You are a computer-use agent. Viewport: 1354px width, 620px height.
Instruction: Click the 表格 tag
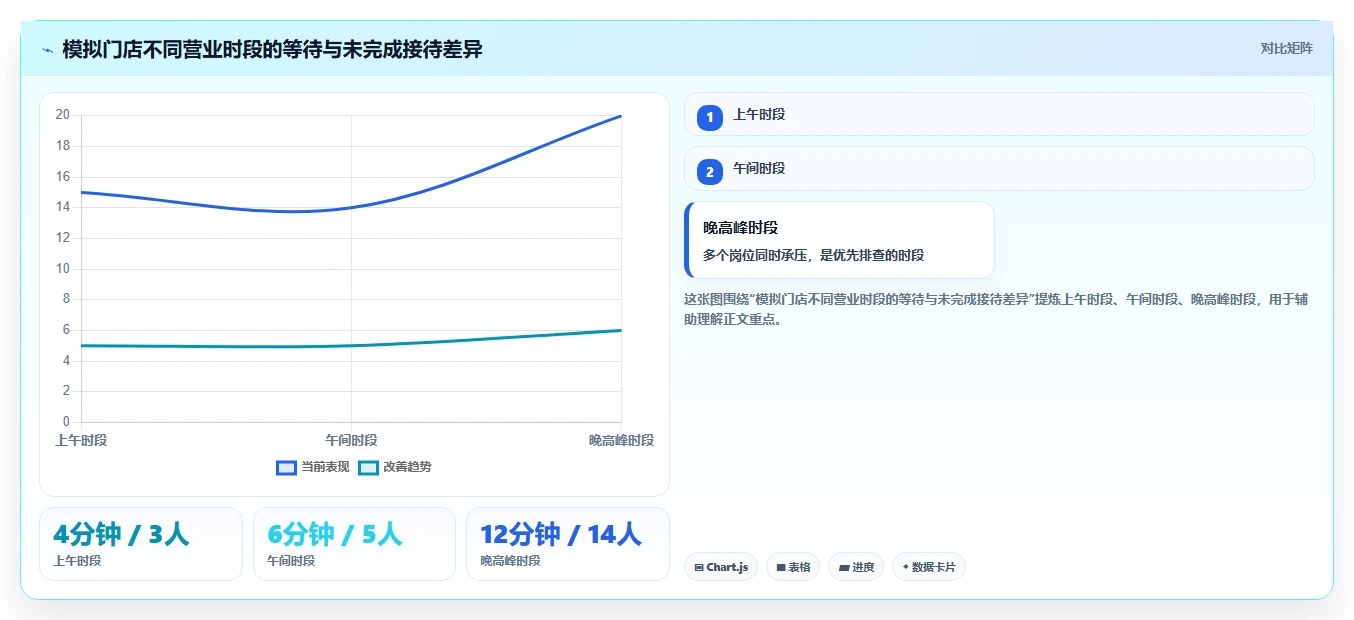point(792,567)
